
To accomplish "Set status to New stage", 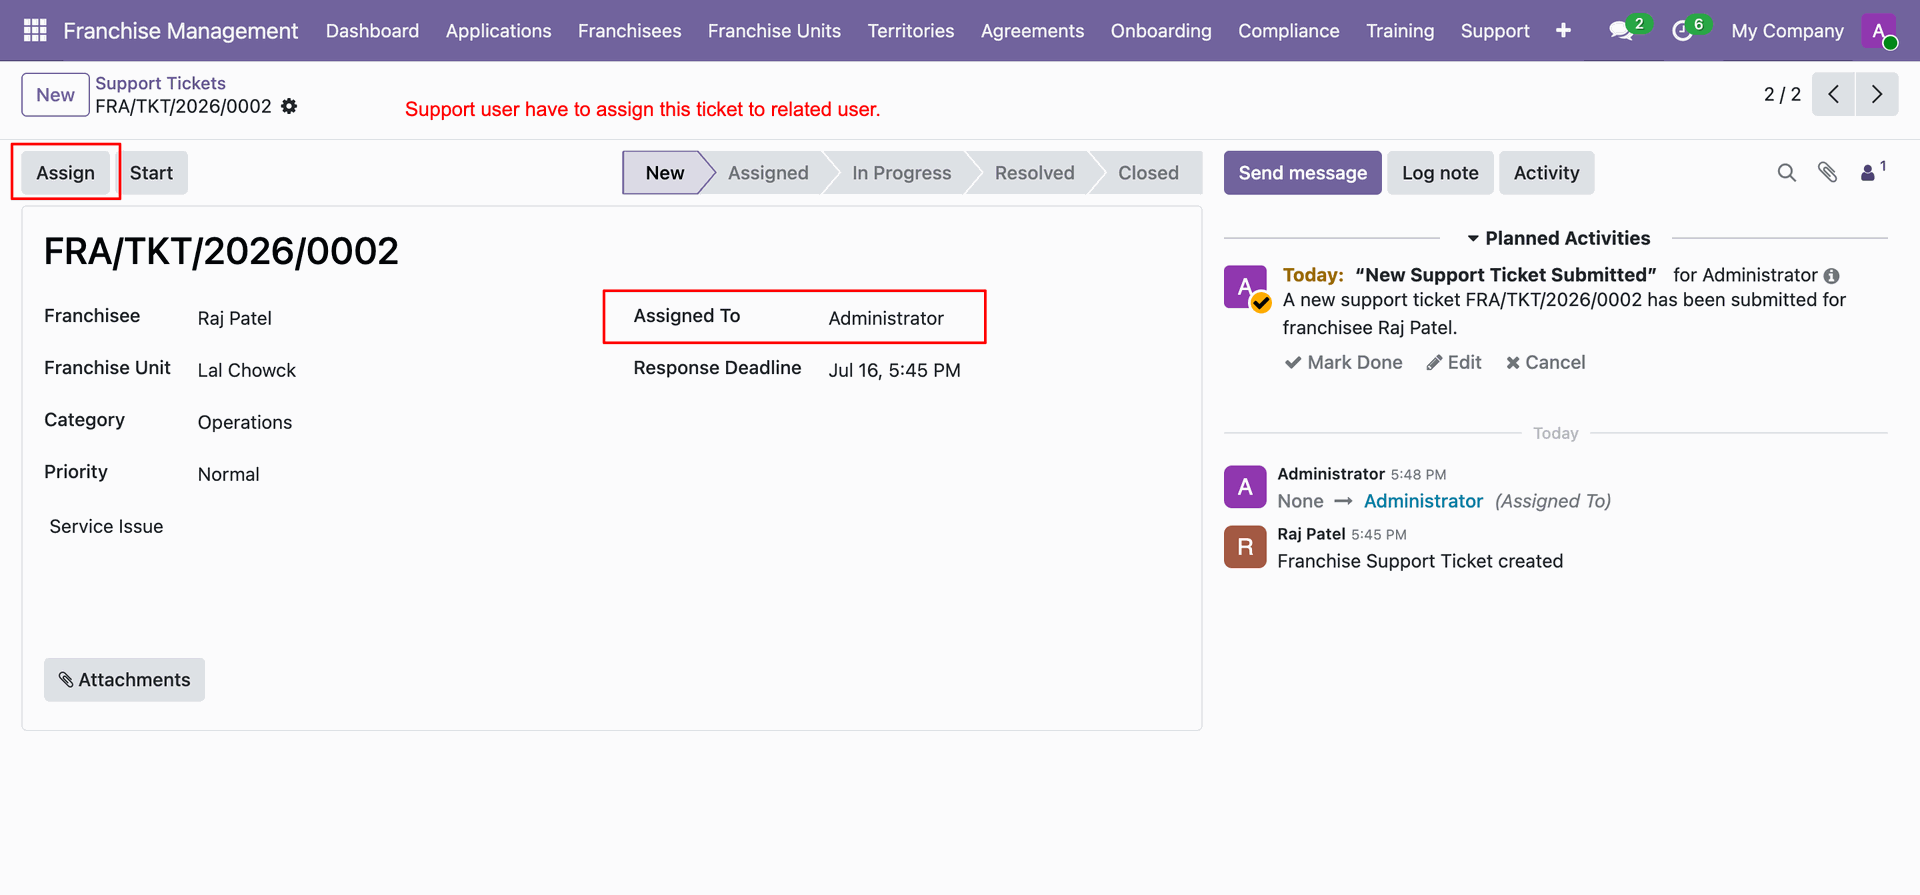I will pyautogui.click(x=664, y=173).
